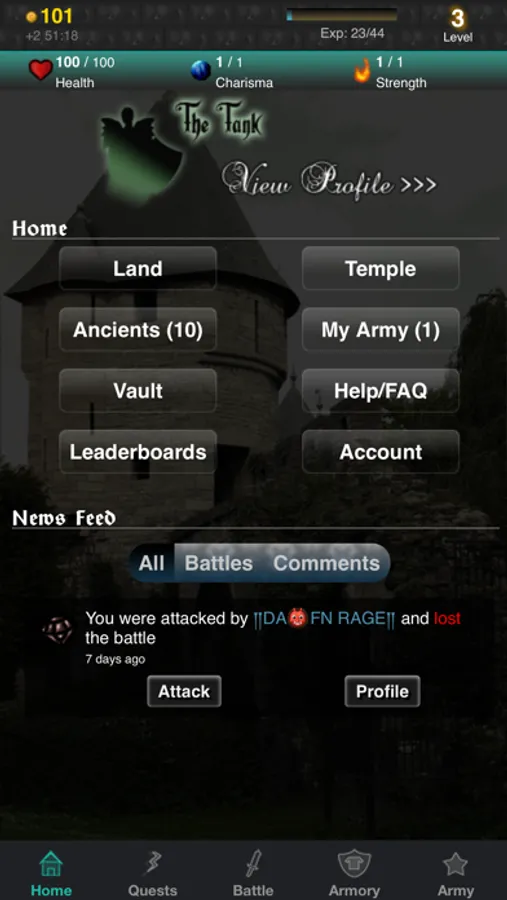
Task: Open the Army star icon
Action: 455,864
